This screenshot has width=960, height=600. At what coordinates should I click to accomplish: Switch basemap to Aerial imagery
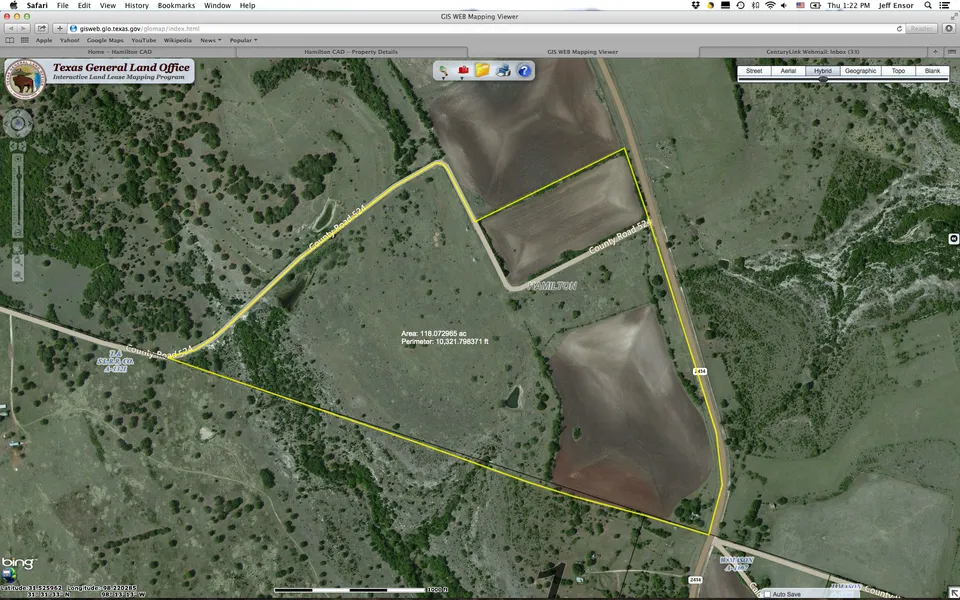[787, 71]
